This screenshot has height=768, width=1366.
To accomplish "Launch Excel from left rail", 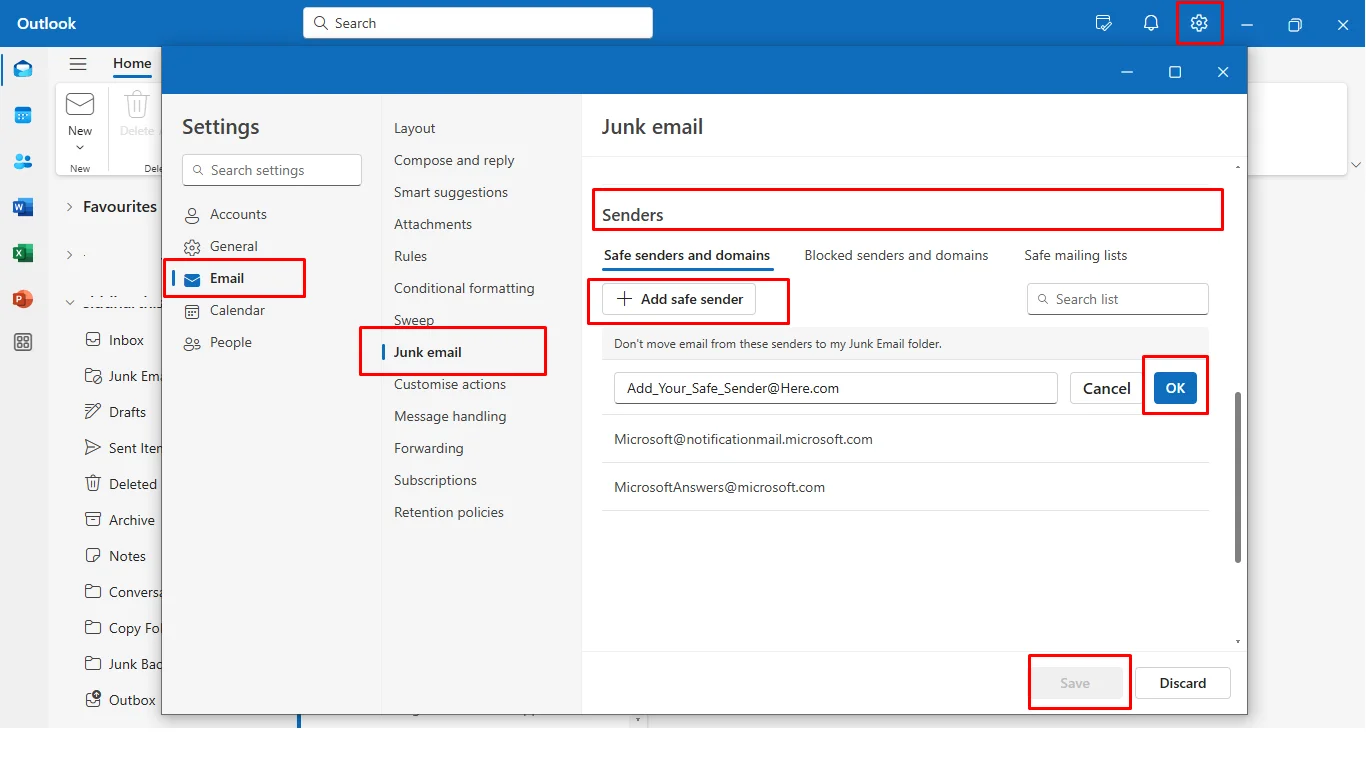I will pyautogui.click(x=23, y=253).
